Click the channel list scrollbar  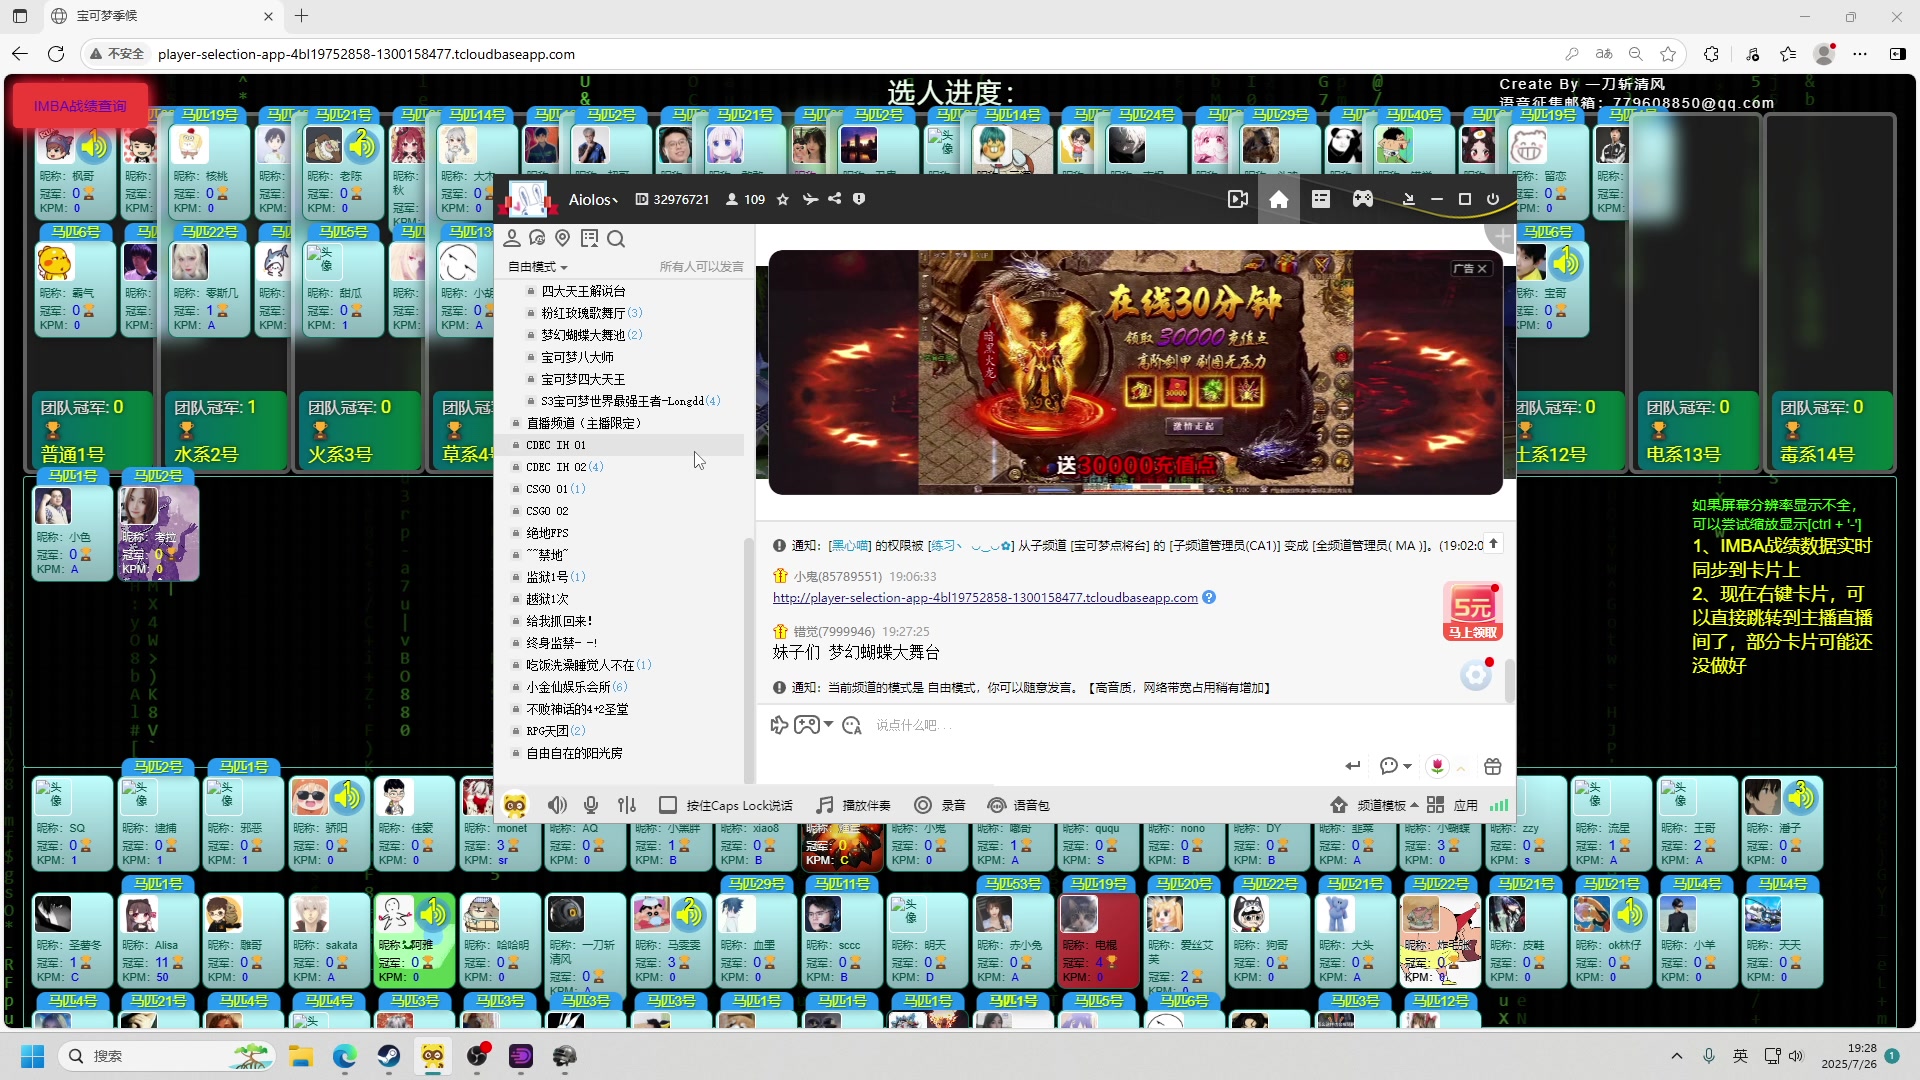pos(748,660)
